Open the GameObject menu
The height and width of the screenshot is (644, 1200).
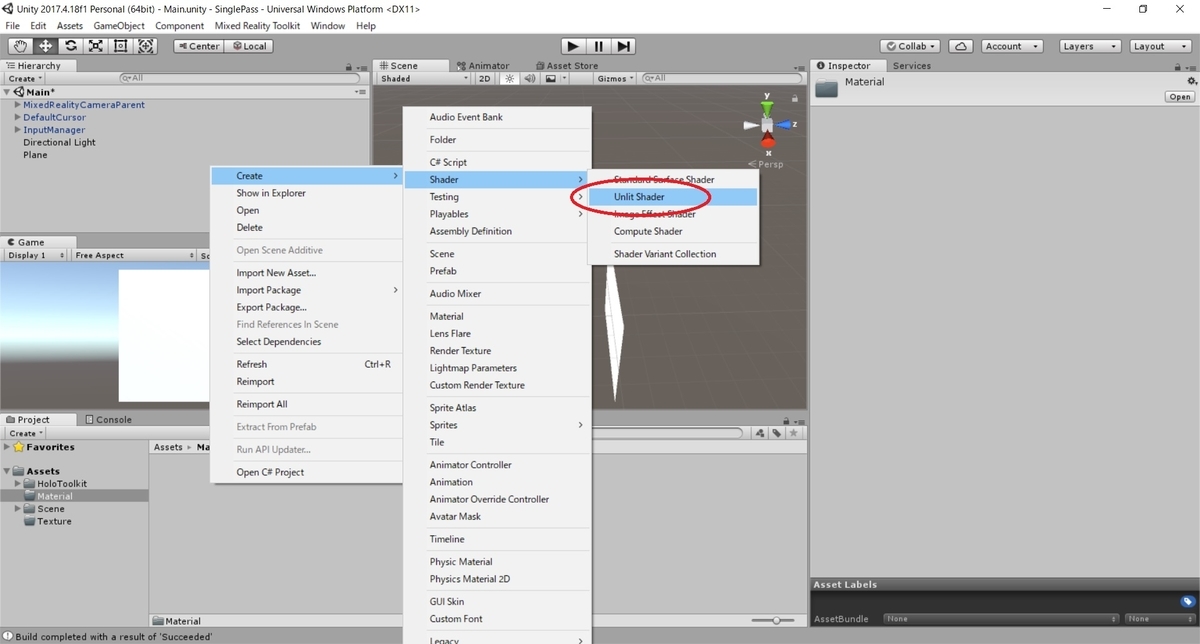pyautogui.click(x=119, y=25)
